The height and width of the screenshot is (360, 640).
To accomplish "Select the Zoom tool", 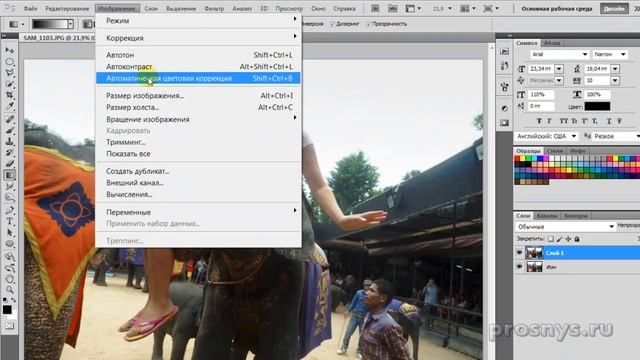I will 9,290.
